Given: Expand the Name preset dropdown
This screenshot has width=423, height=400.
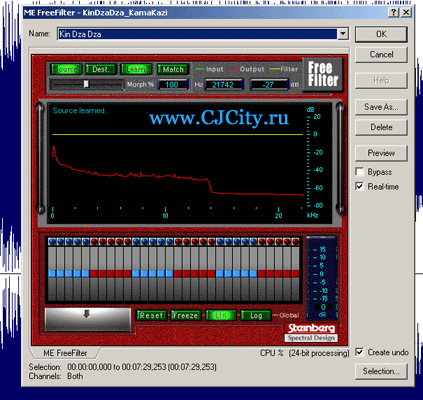Looking at the screenshot, I should tap(343, 34).
